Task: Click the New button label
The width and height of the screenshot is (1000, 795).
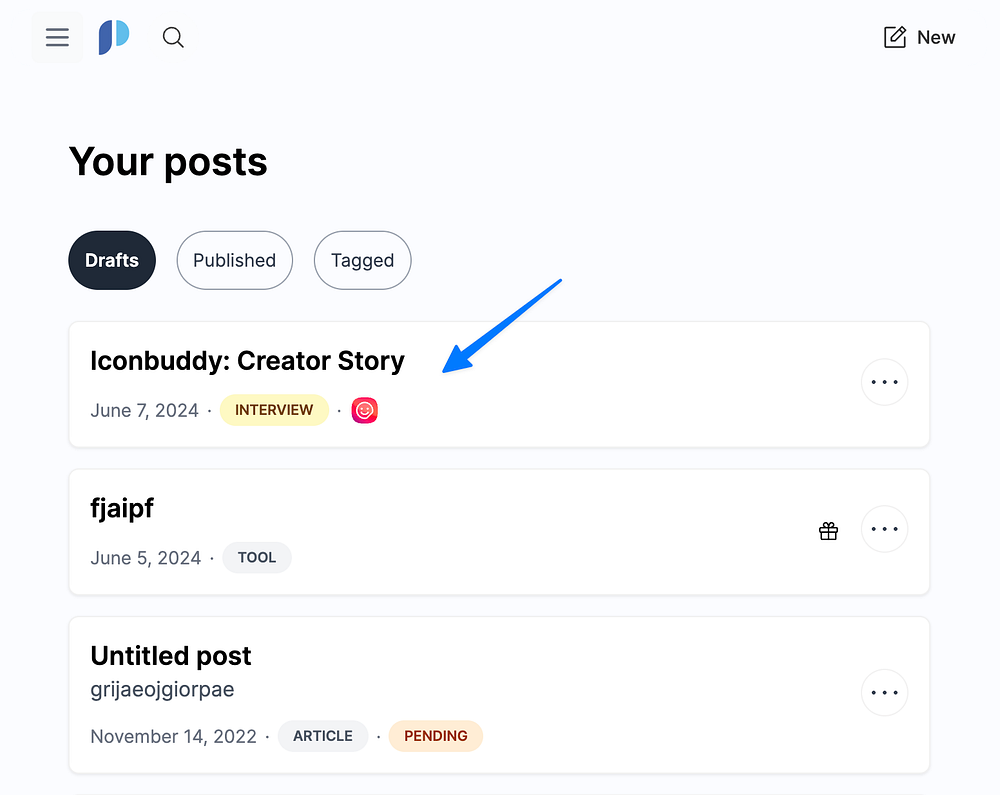Action: [936, 38]
